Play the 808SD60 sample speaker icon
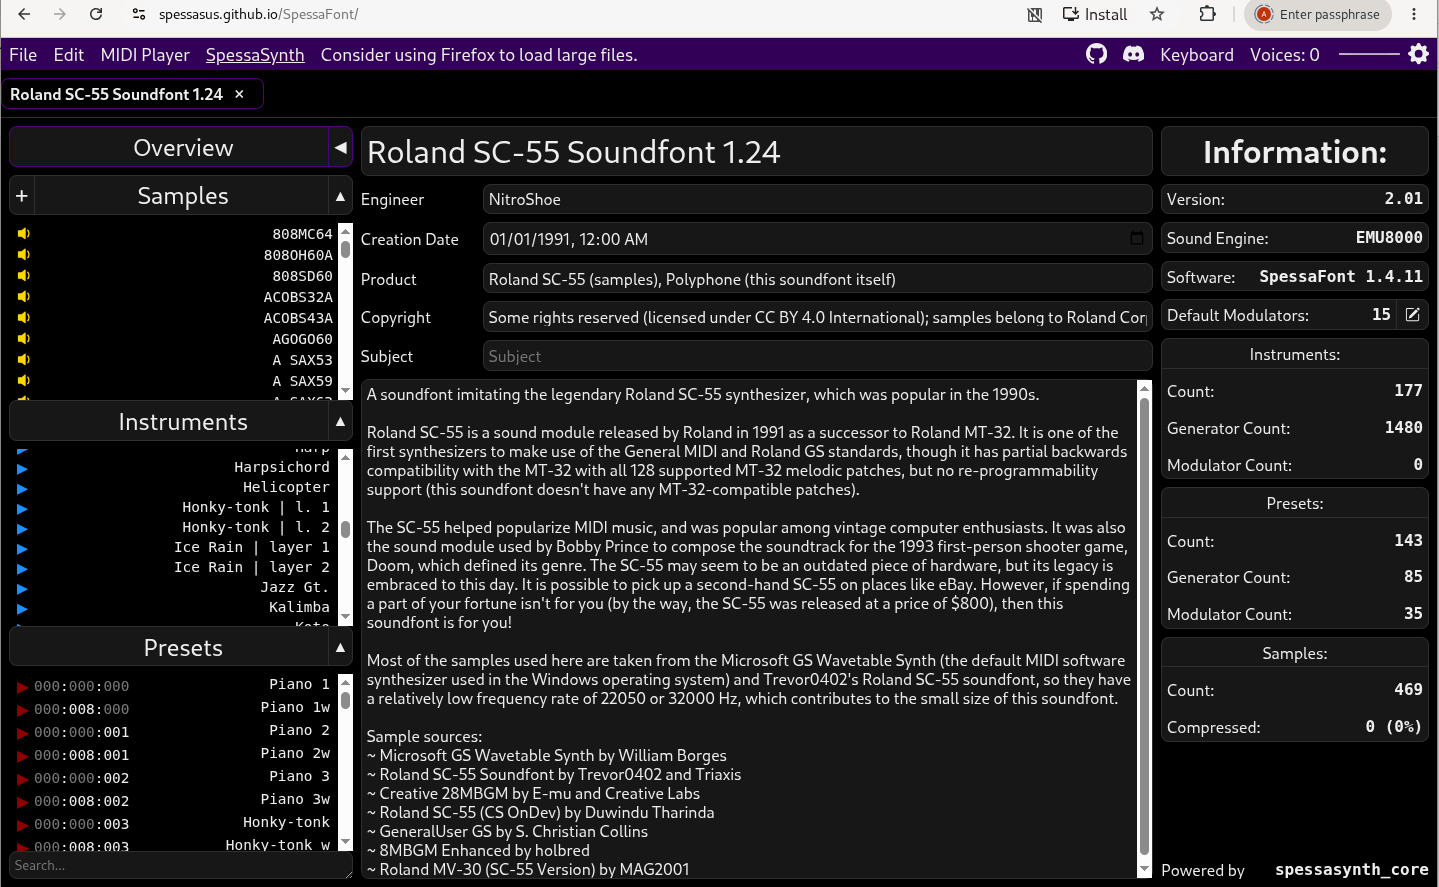This screenshot has height=887, width=1439. (x=24, y=276)
